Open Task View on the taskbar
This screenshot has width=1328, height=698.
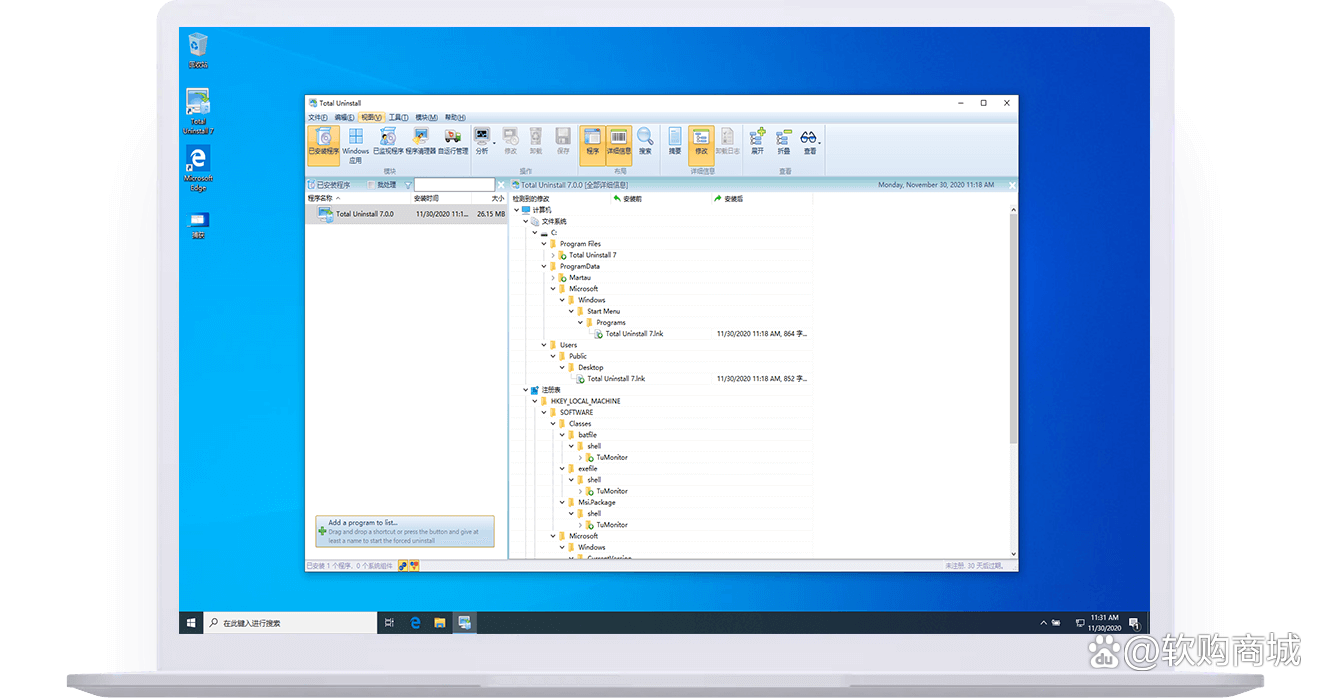(389, 622)
